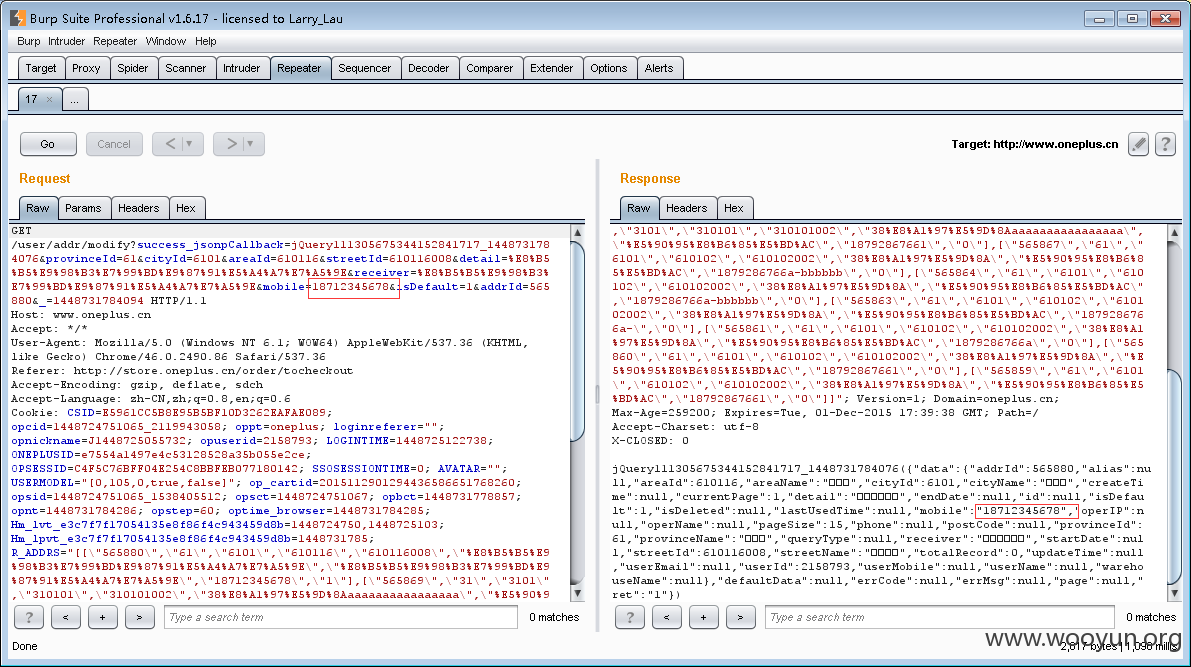The image size is (1191, 667).
Task: Click the Request search term field
Action: (340, 617)
